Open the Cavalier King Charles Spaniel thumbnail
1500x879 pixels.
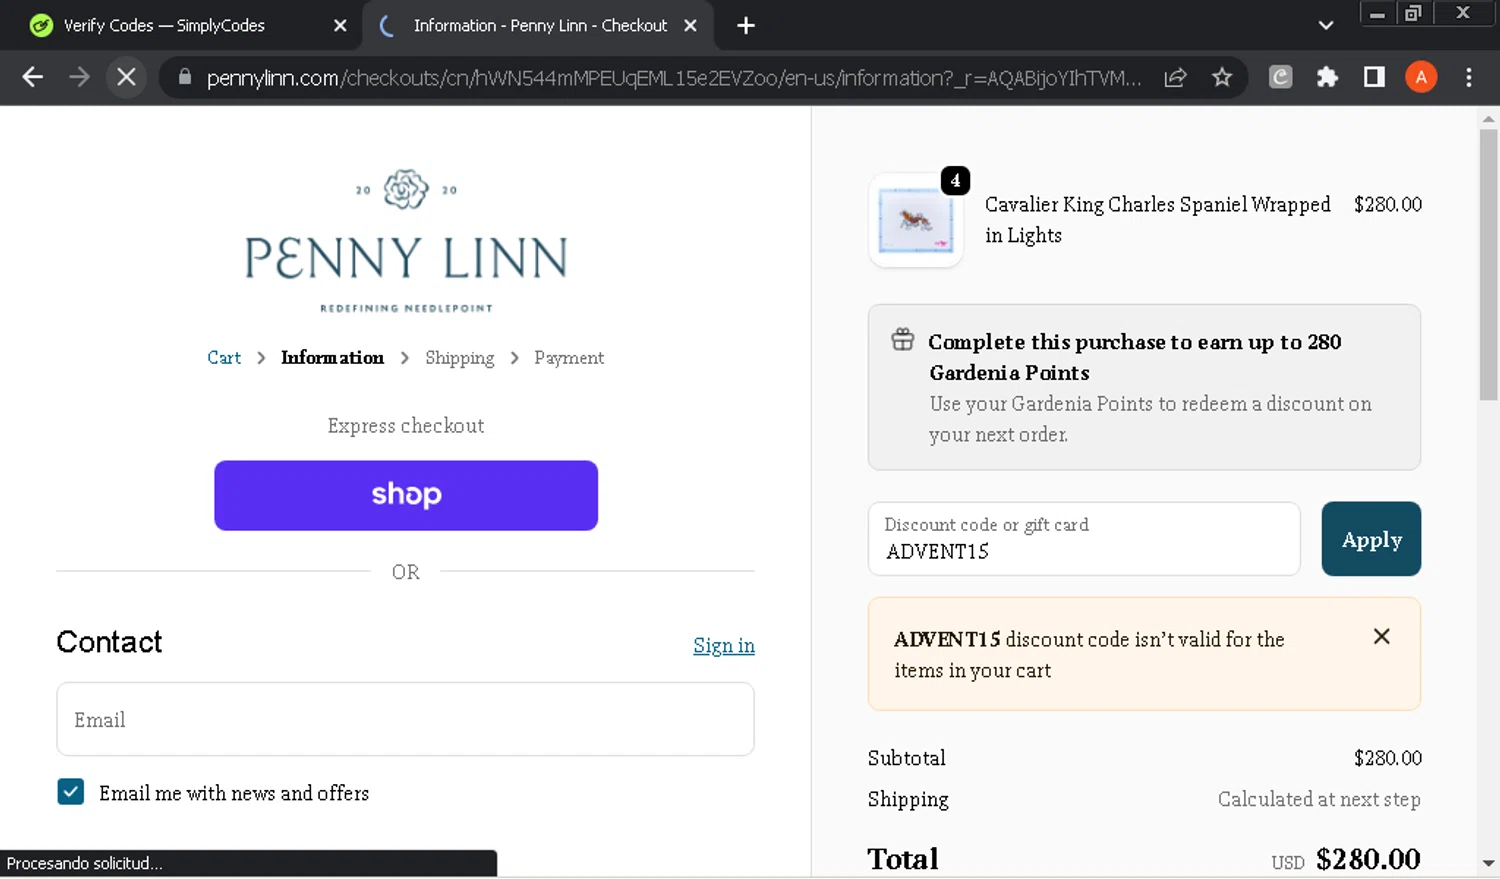(x=915, y=220)
